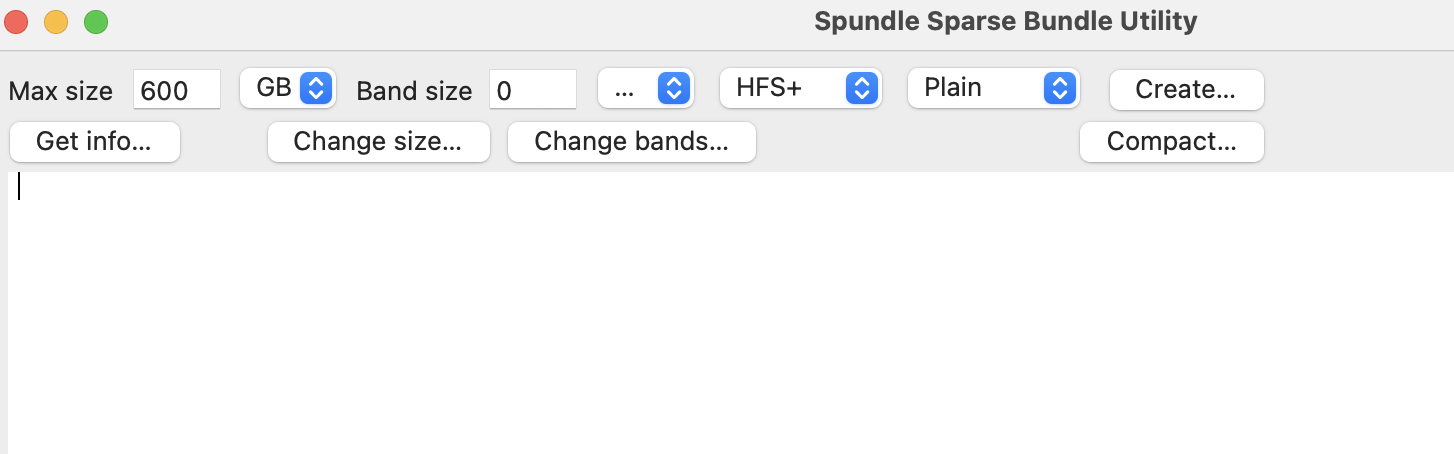Minimize the window with the yellow button
The height and width of the screenshot is (454, 1454).
56,21
